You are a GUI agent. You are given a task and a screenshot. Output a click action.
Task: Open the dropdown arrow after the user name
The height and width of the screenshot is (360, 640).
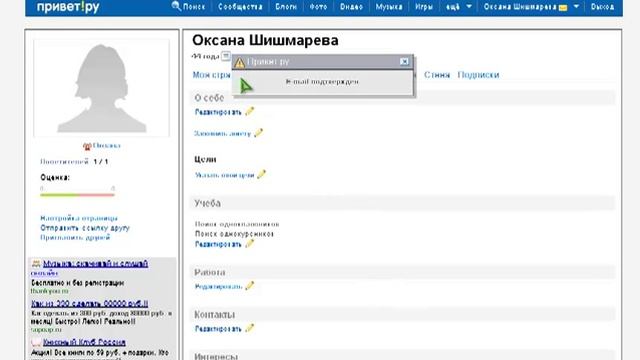pos(576,7)
